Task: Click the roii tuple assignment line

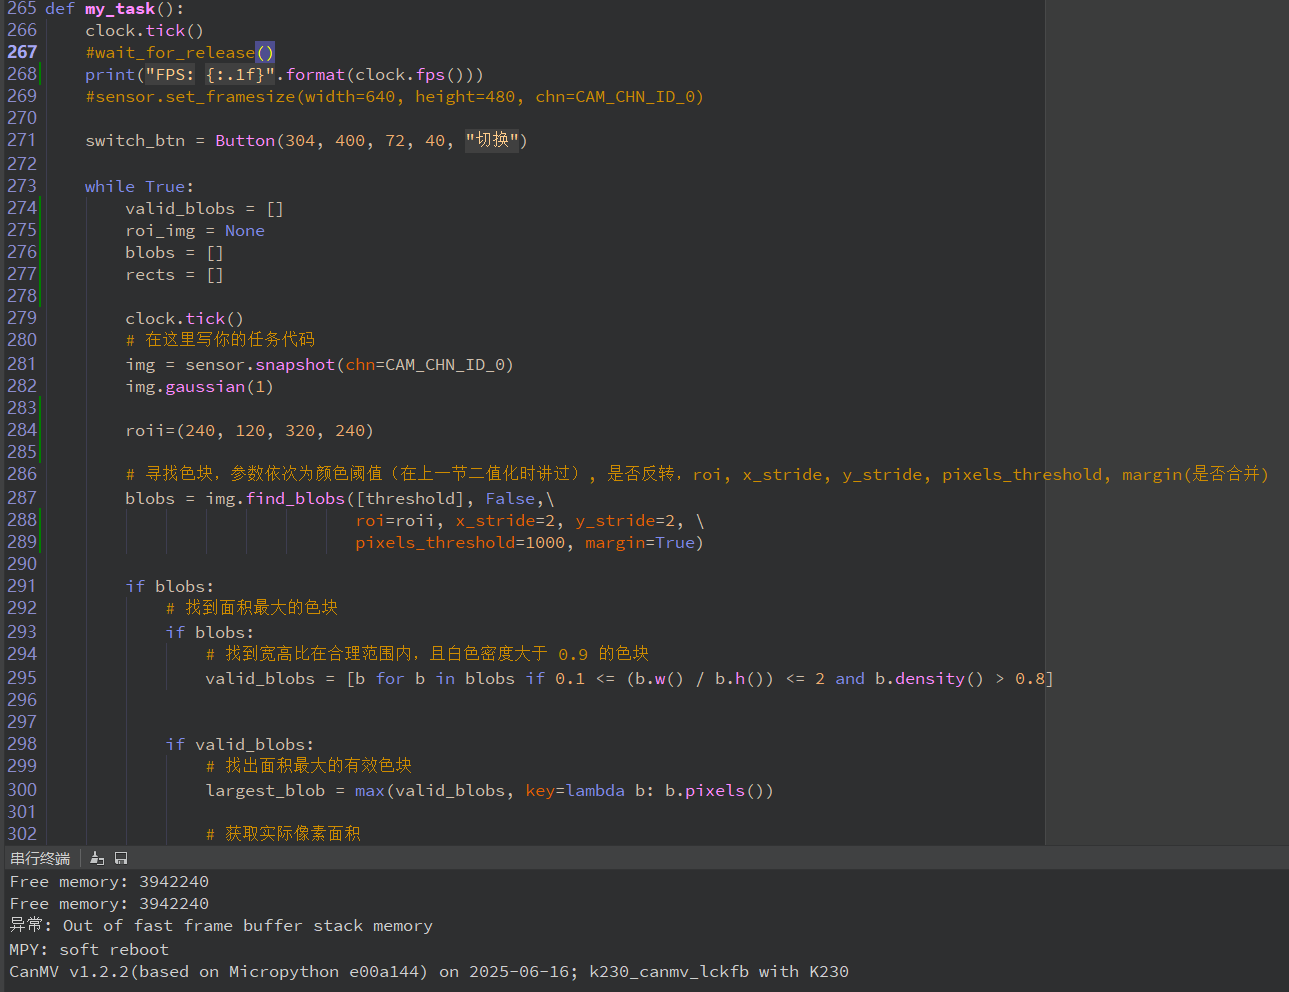Action: pos(249,431)
